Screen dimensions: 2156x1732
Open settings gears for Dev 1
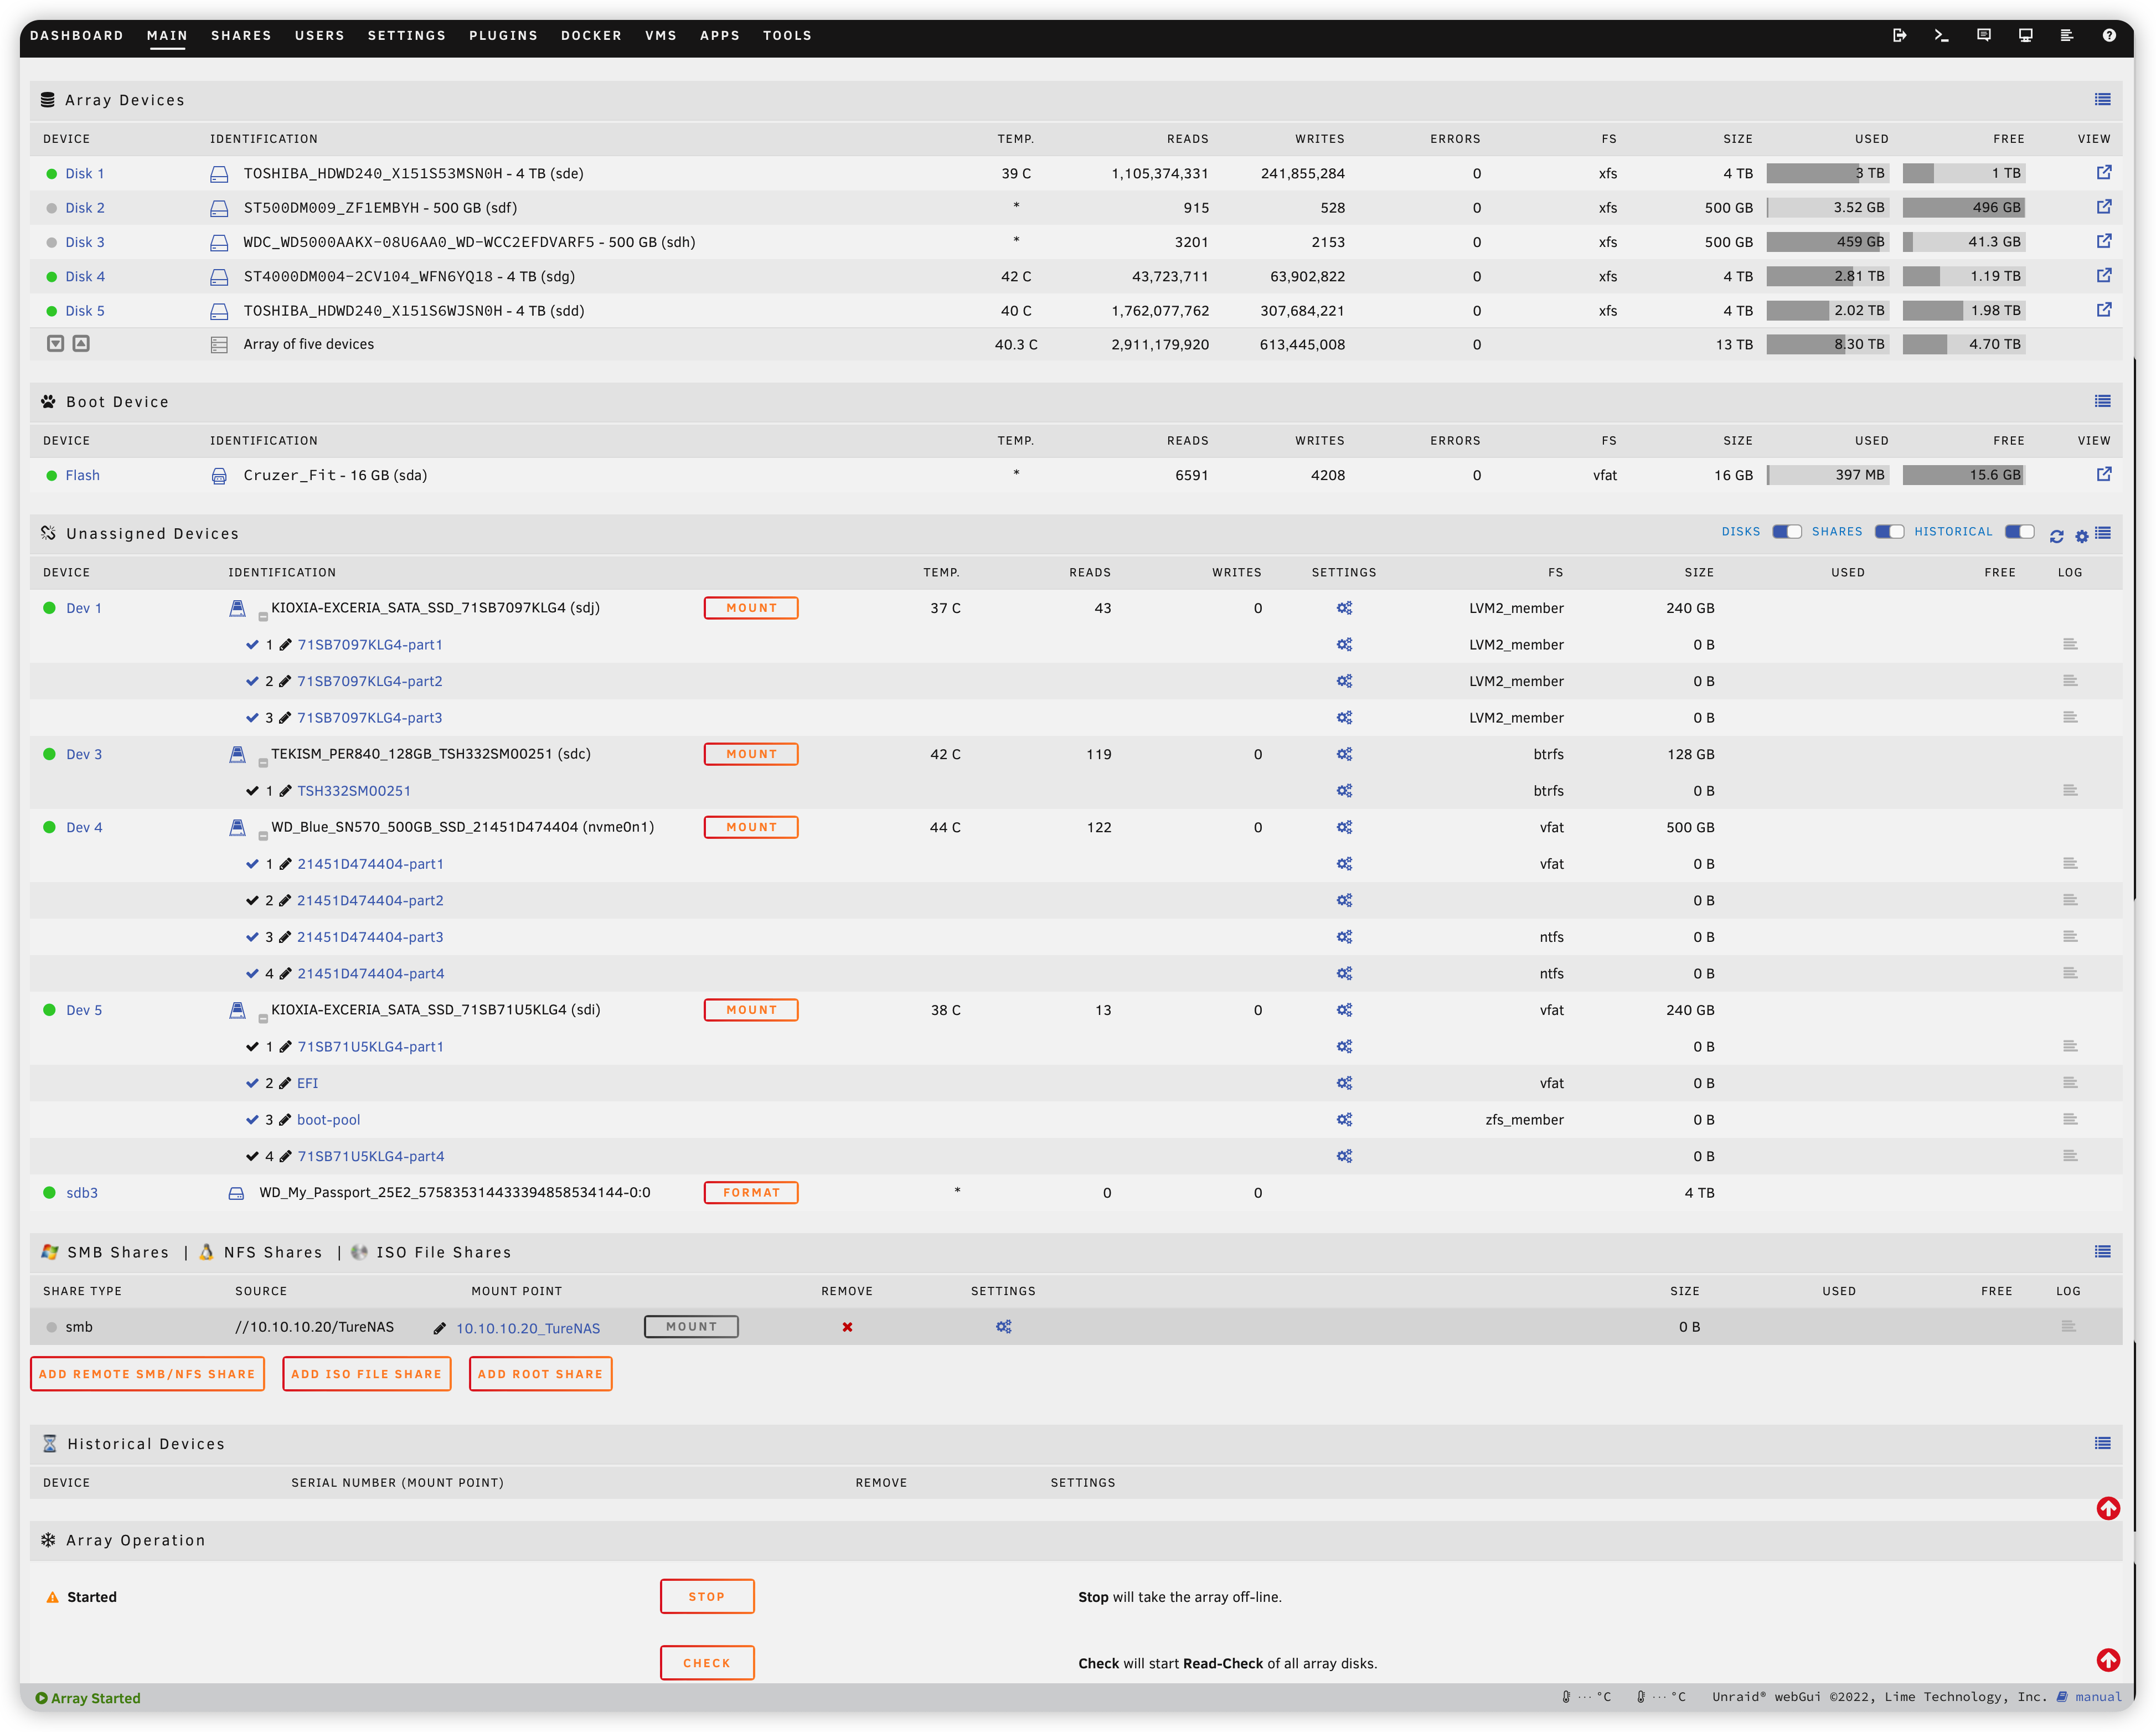[x=1344, y=608]
